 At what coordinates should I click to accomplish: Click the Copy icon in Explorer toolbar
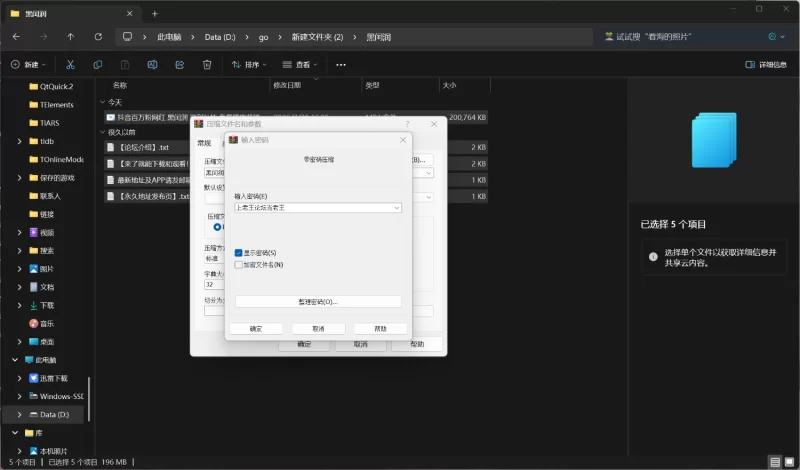coord(97,65)
